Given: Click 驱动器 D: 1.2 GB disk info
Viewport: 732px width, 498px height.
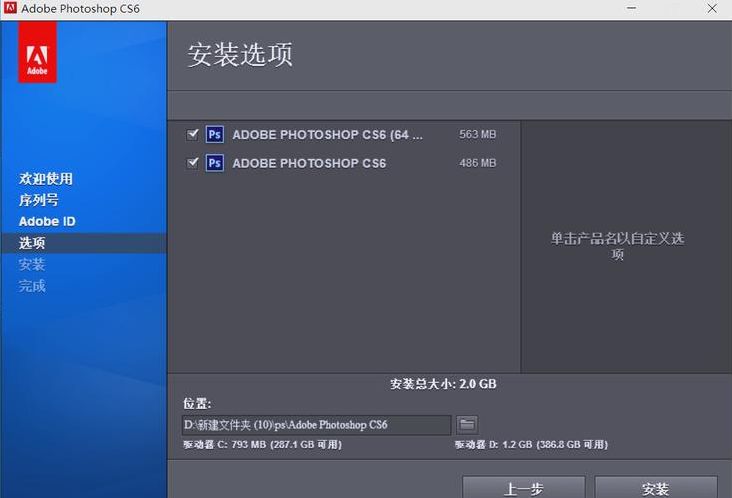Looking at the screenshot, I should pyautogui.click(x=531, y=445).
